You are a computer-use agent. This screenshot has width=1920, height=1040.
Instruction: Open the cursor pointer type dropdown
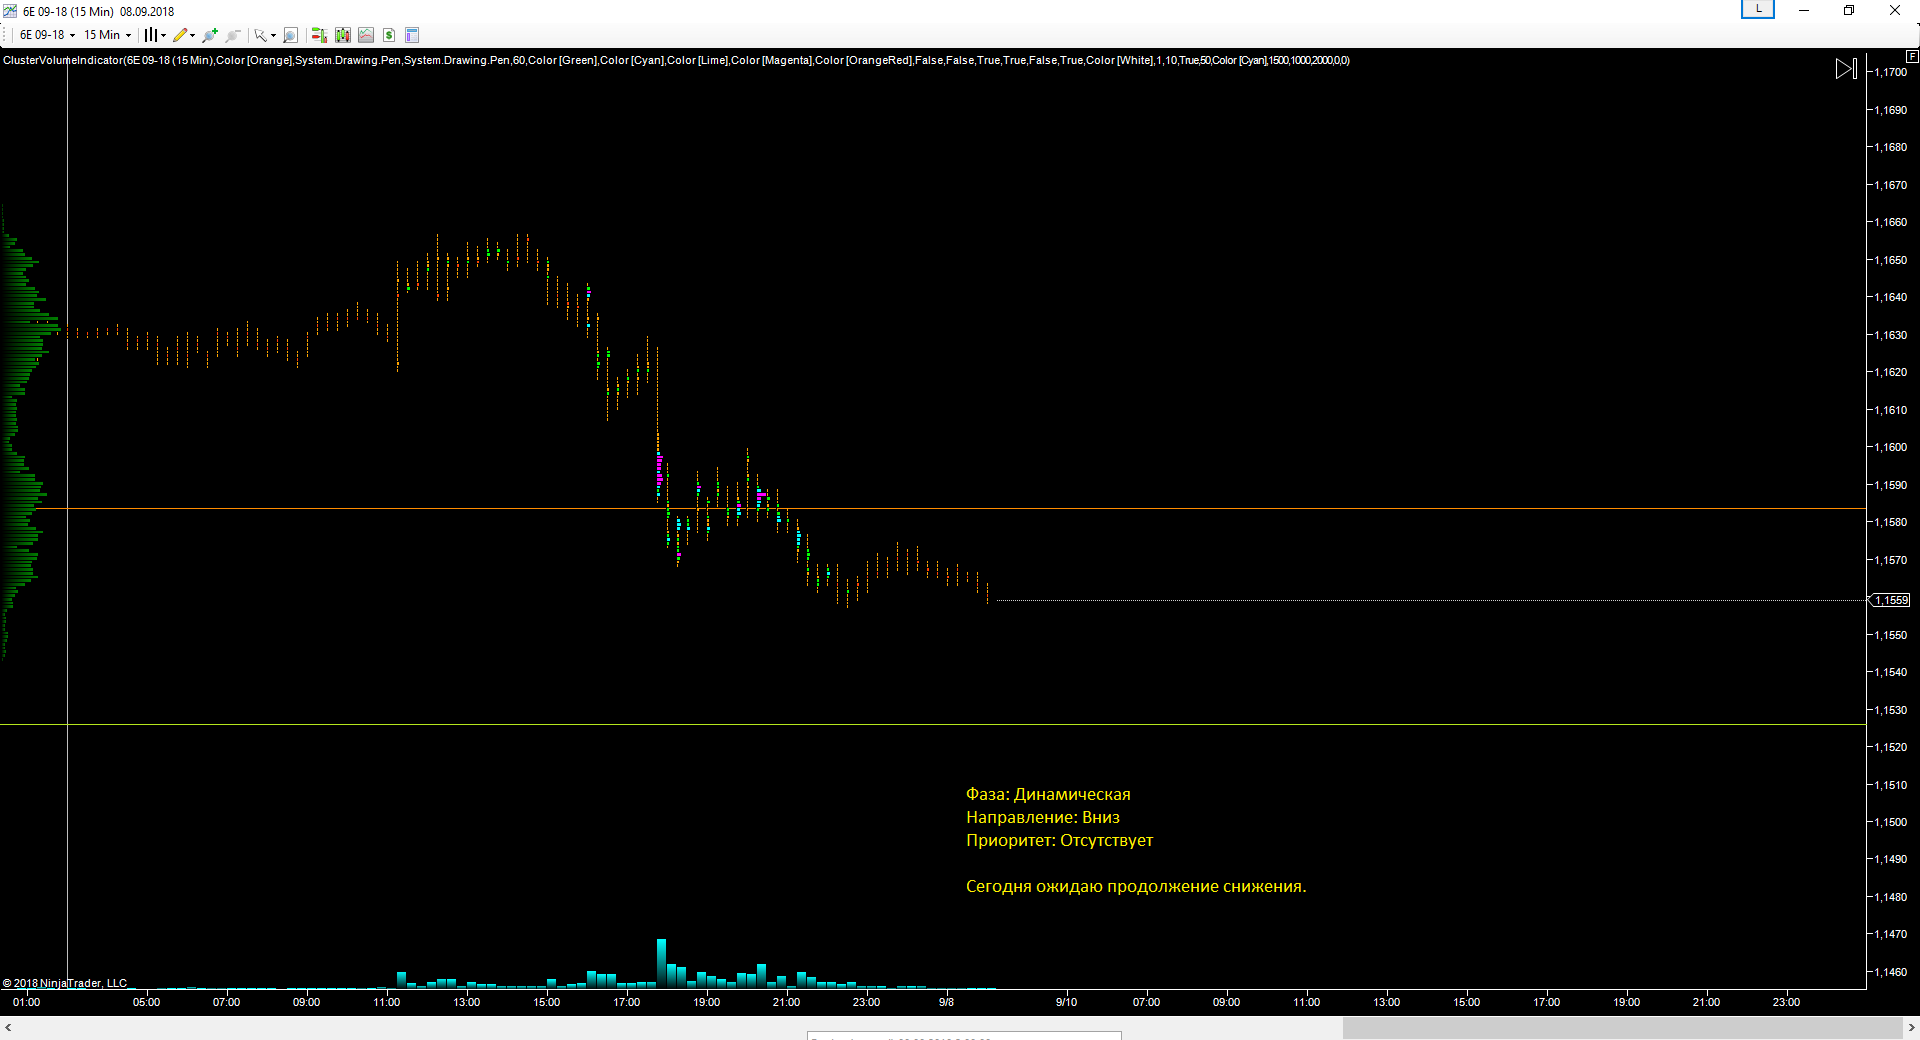[x=264, y=35]
